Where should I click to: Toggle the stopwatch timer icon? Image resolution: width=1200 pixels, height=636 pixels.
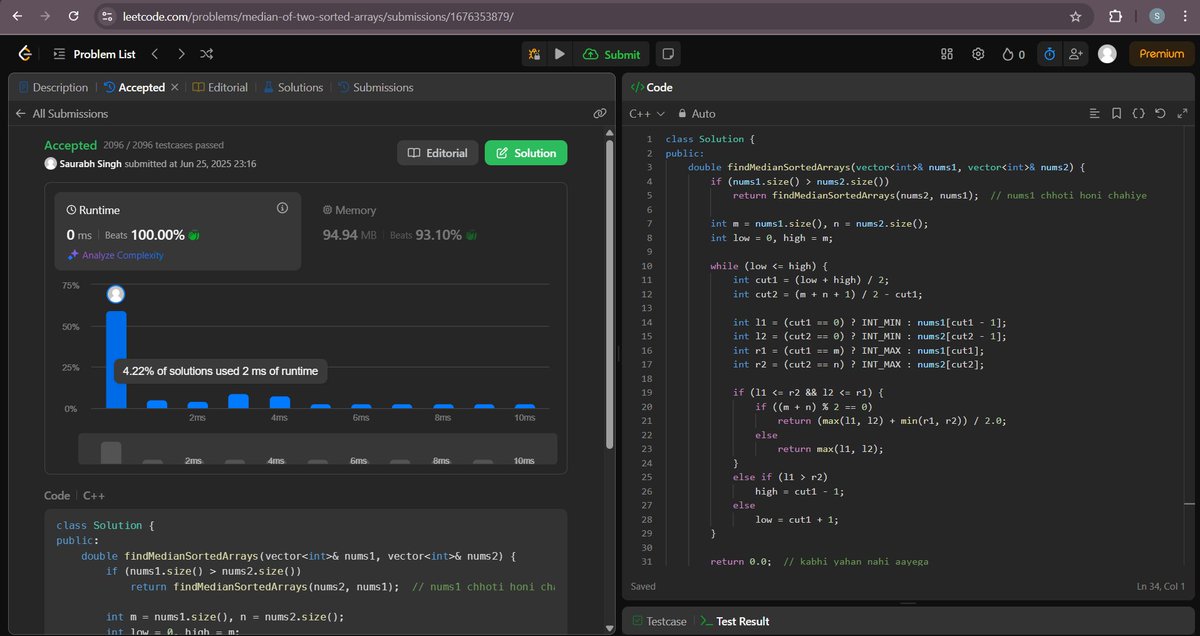(1049, 54)
